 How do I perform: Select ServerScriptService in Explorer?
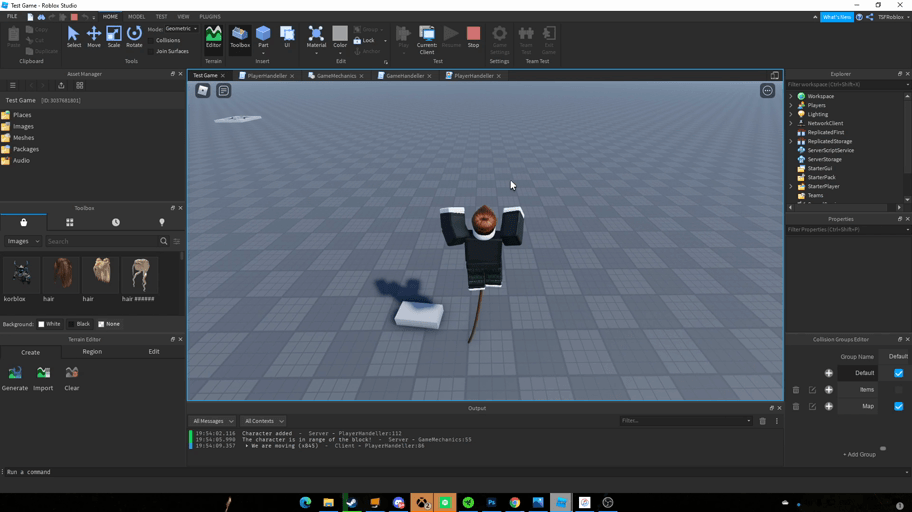pyautogui.click(x=831, y=150)
